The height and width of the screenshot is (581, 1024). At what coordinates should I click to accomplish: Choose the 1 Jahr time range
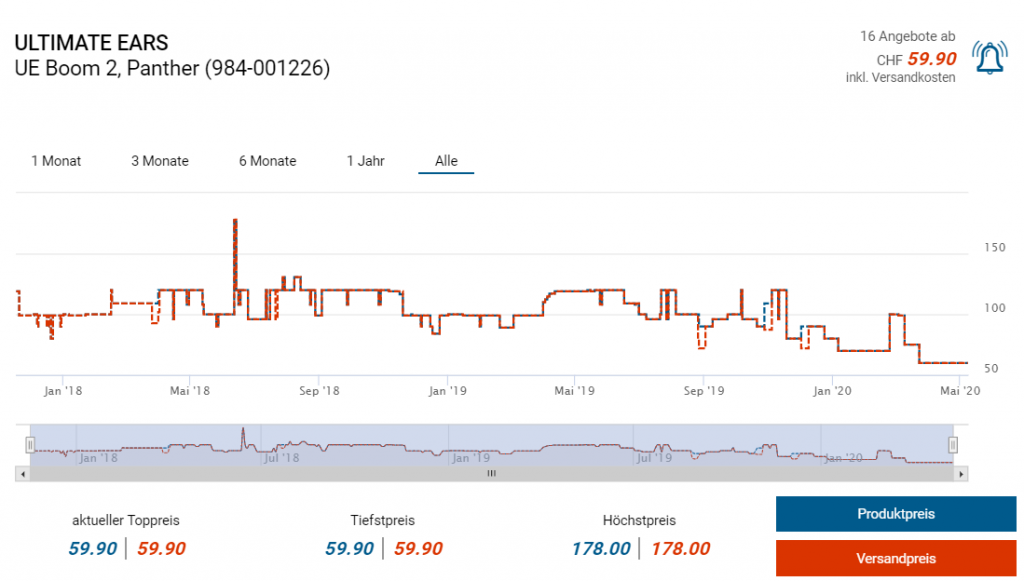click(x=365, y=161)
